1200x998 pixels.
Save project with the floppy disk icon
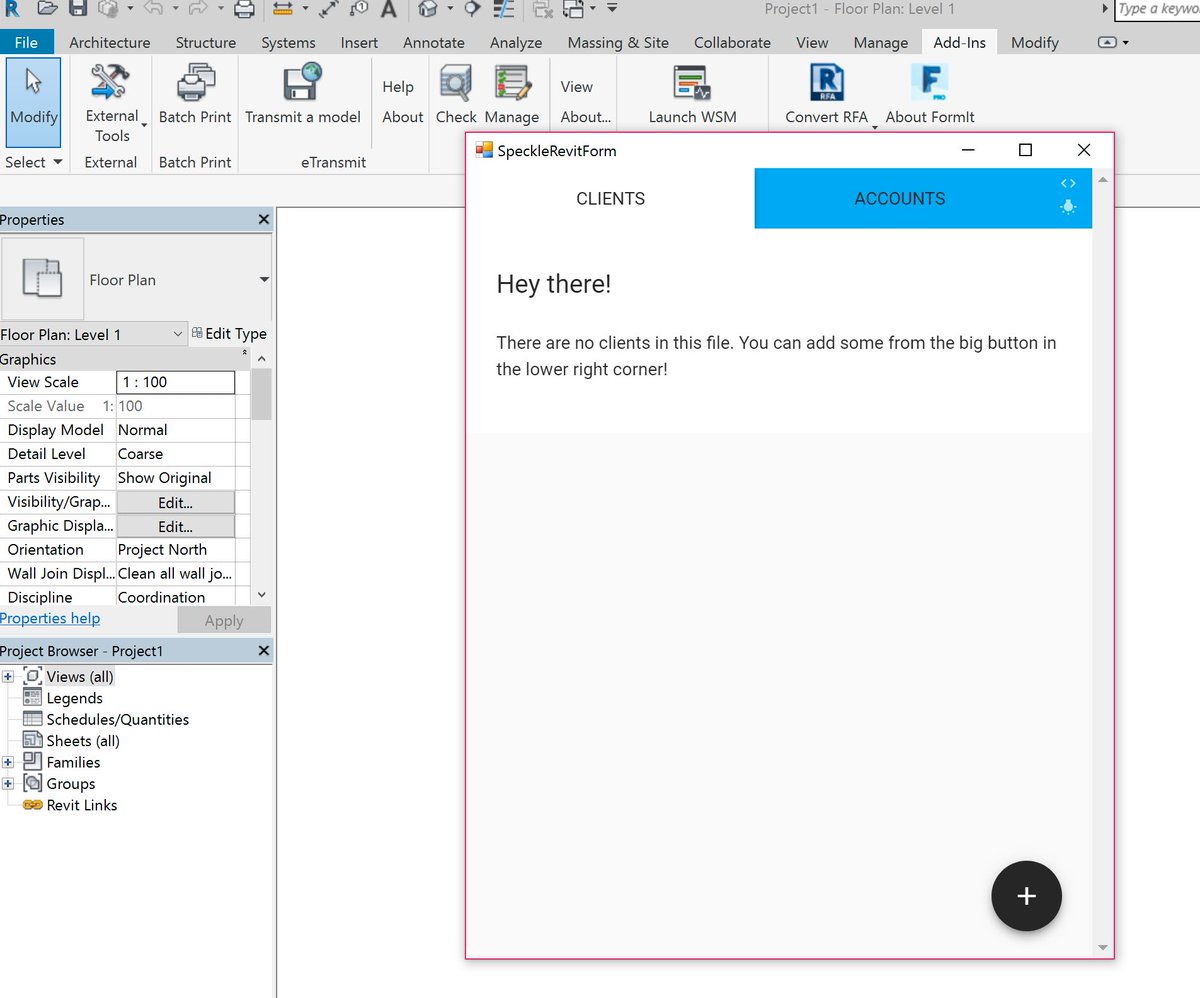click(x=78, y=9)
